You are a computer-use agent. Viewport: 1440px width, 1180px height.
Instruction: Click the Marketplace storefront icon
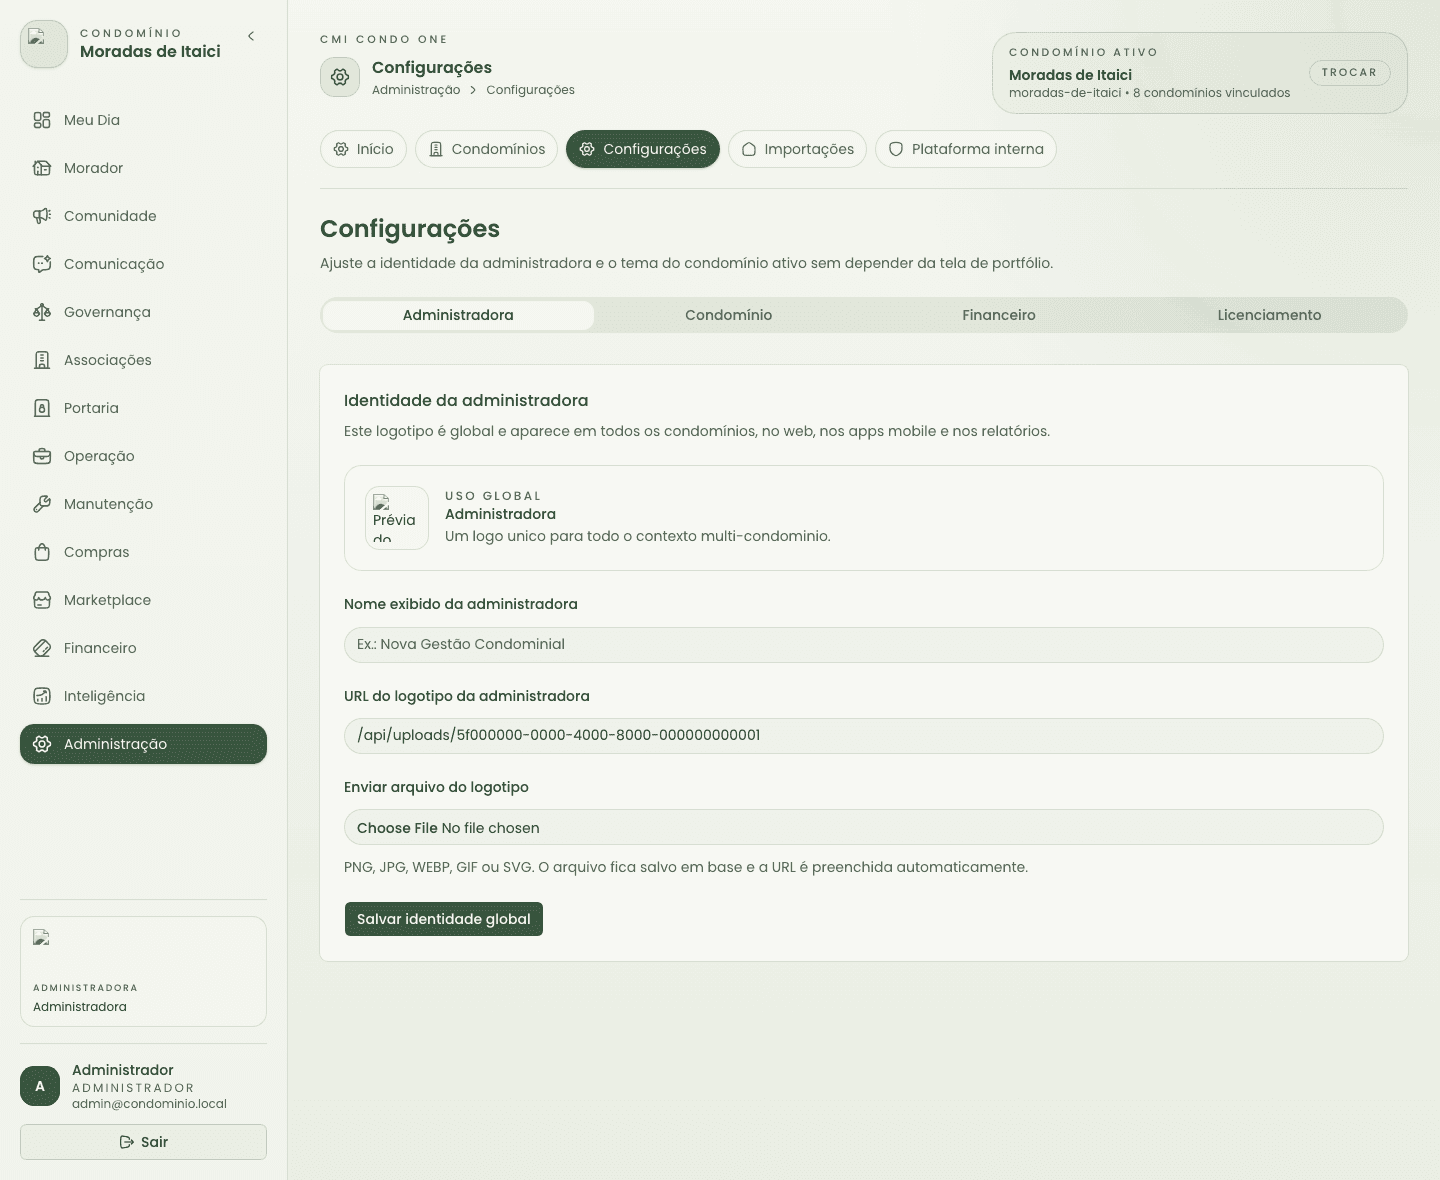click(42, 600)
